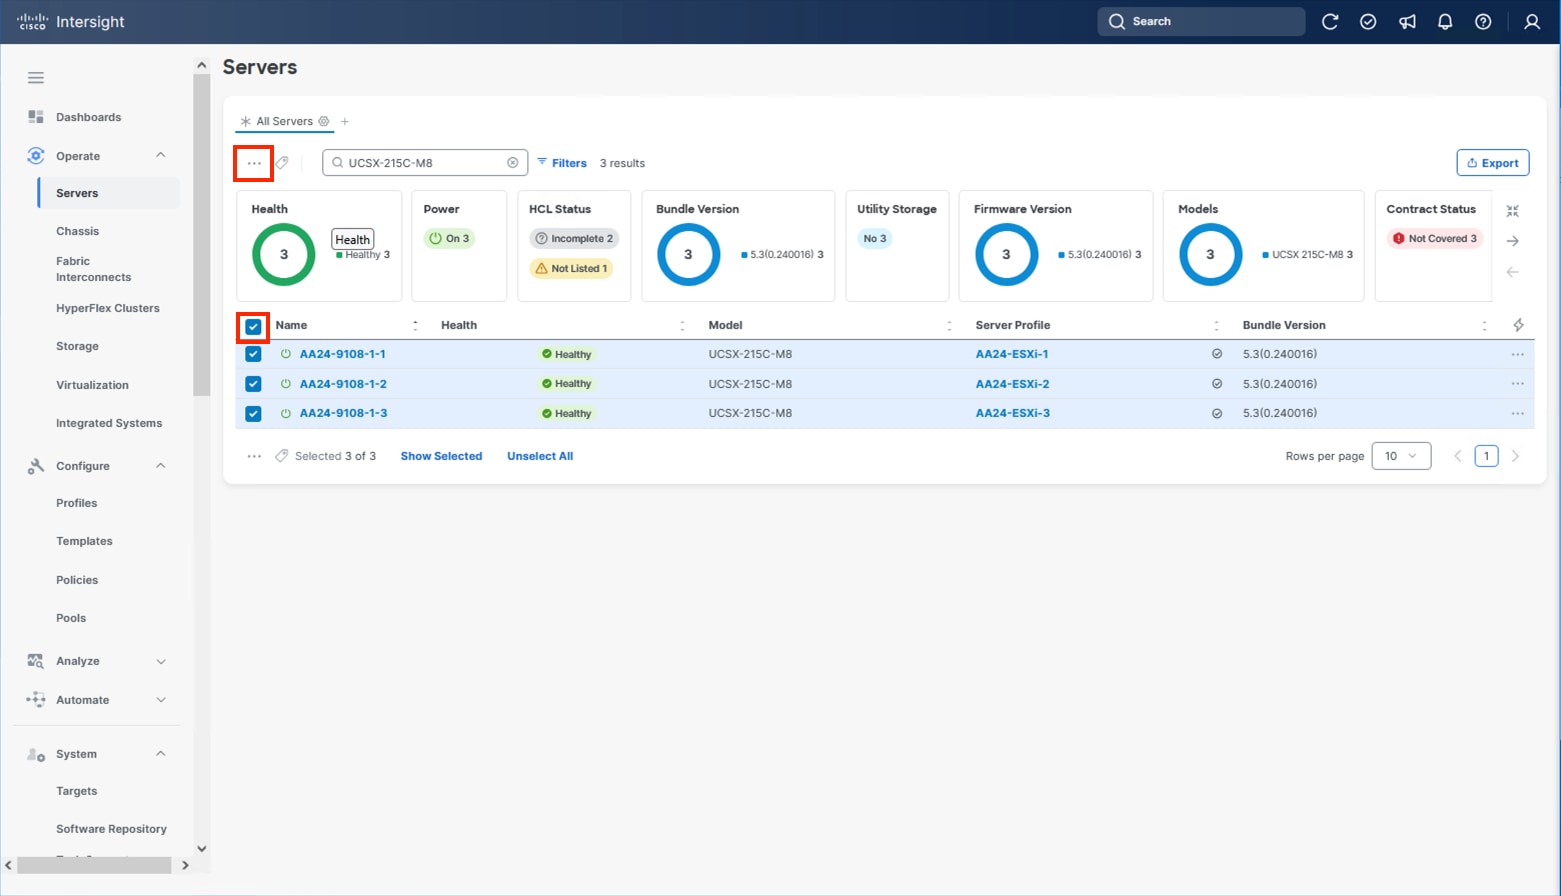Open the announcements megaphone icon
Image resolution: width=1561 pixels, height=896 pixels.
[x=1407, y=22]
